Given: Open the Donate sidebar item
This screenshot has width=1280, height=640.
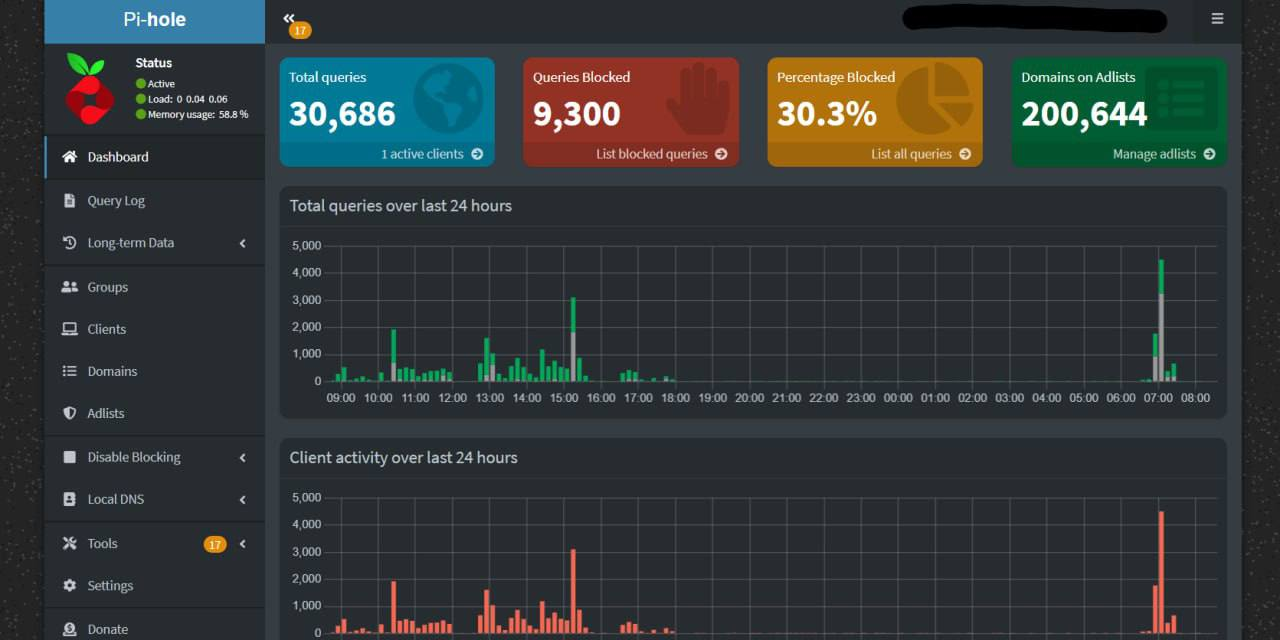Looking at the screenshot, I should coord(107,629).
